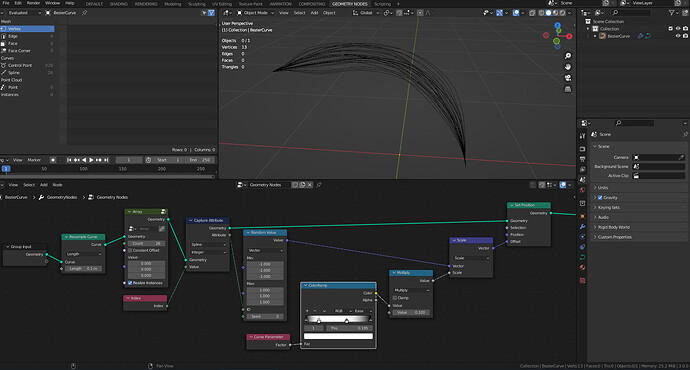Viewport: 690px width, 370px height.
Task: Enable the Constant Offset checkbox
Action: tap(130, 250)
